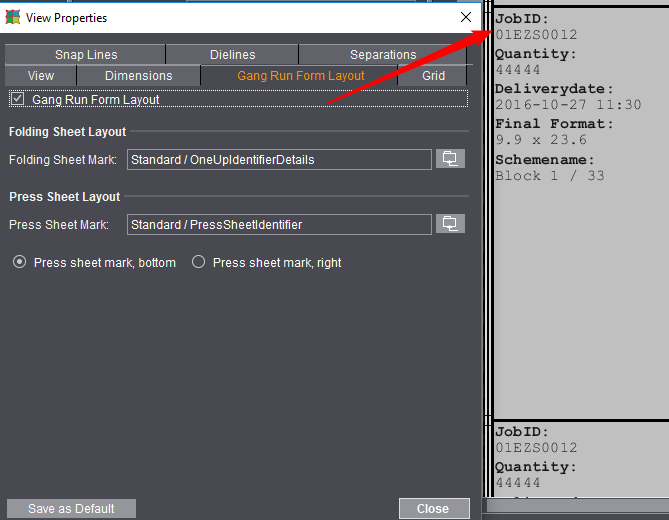This screenshot has height=520, width=669.
Task: Click the 'Block 1 / 33' schemename text
Action: pyautogui.click(x=550, y=176)
